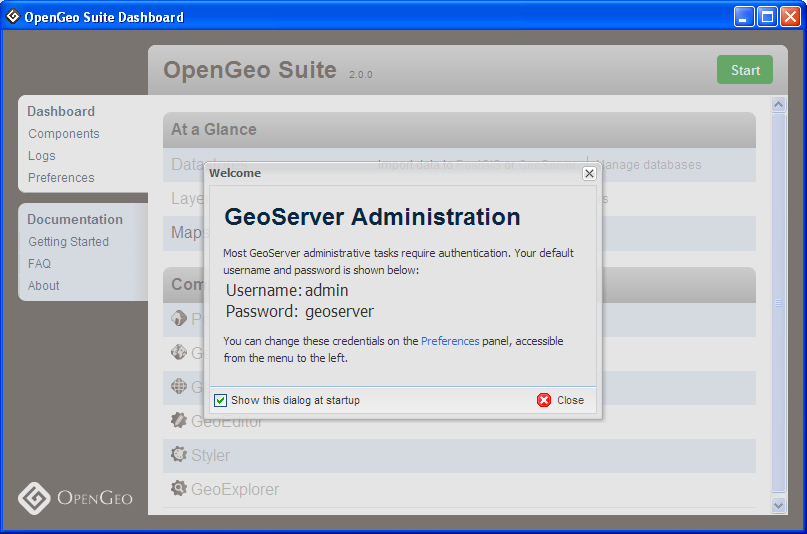Click the PostGIS elephant component icon
Screen dimensions: 807x534
(x=179, y=318)
